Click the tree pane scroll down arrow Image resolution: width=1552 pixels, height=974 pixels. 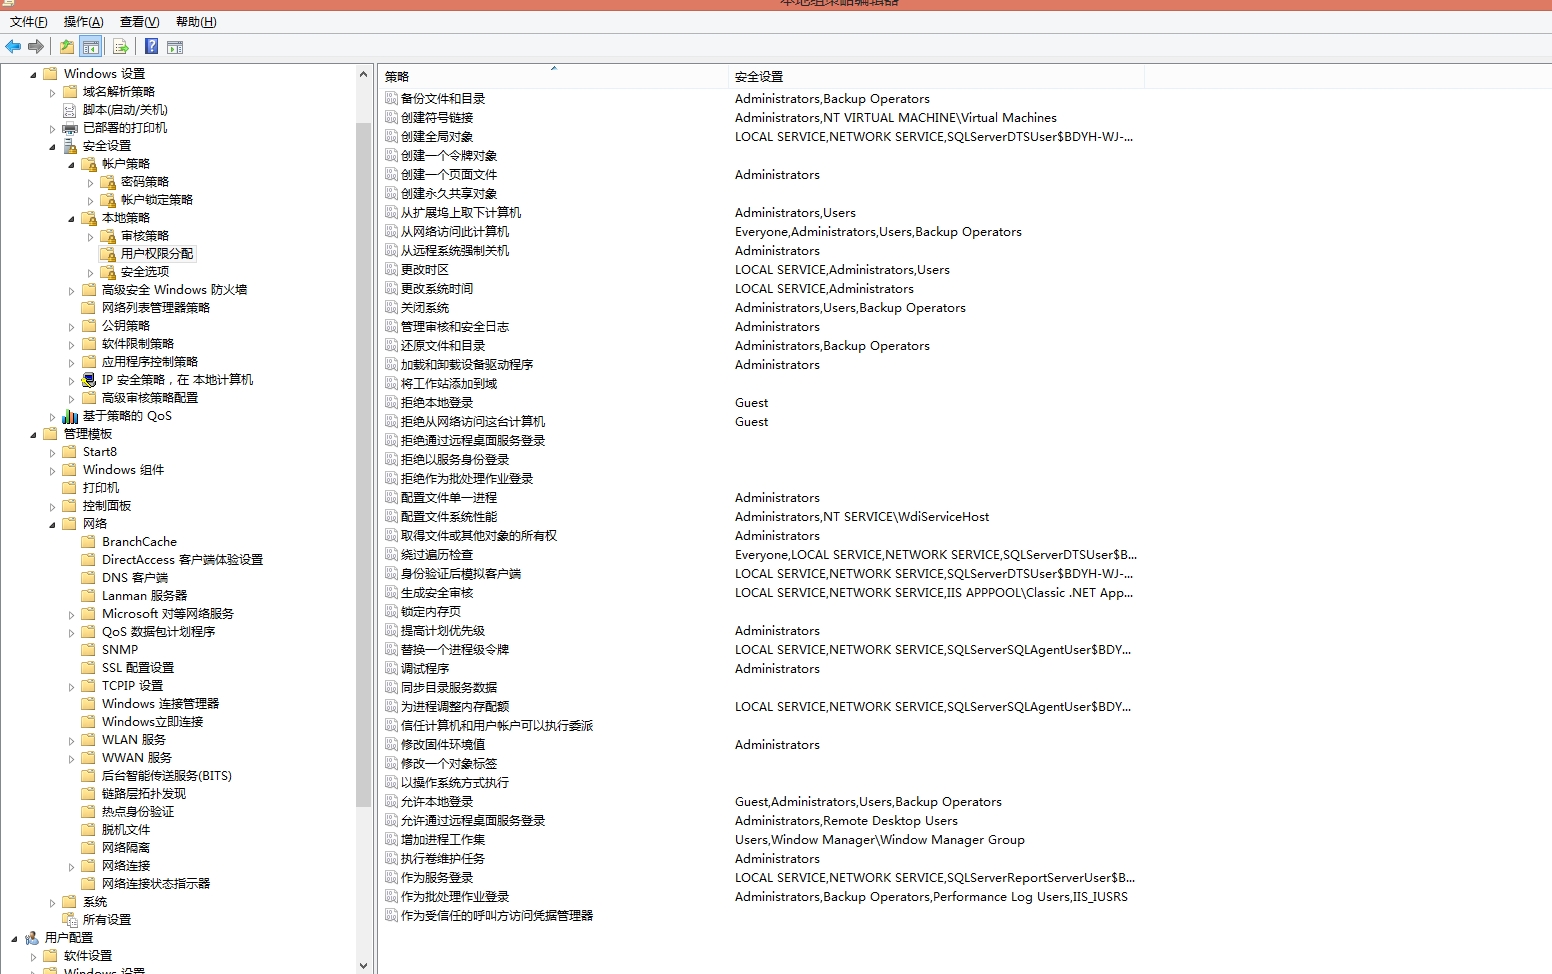[x=363, y=966]
